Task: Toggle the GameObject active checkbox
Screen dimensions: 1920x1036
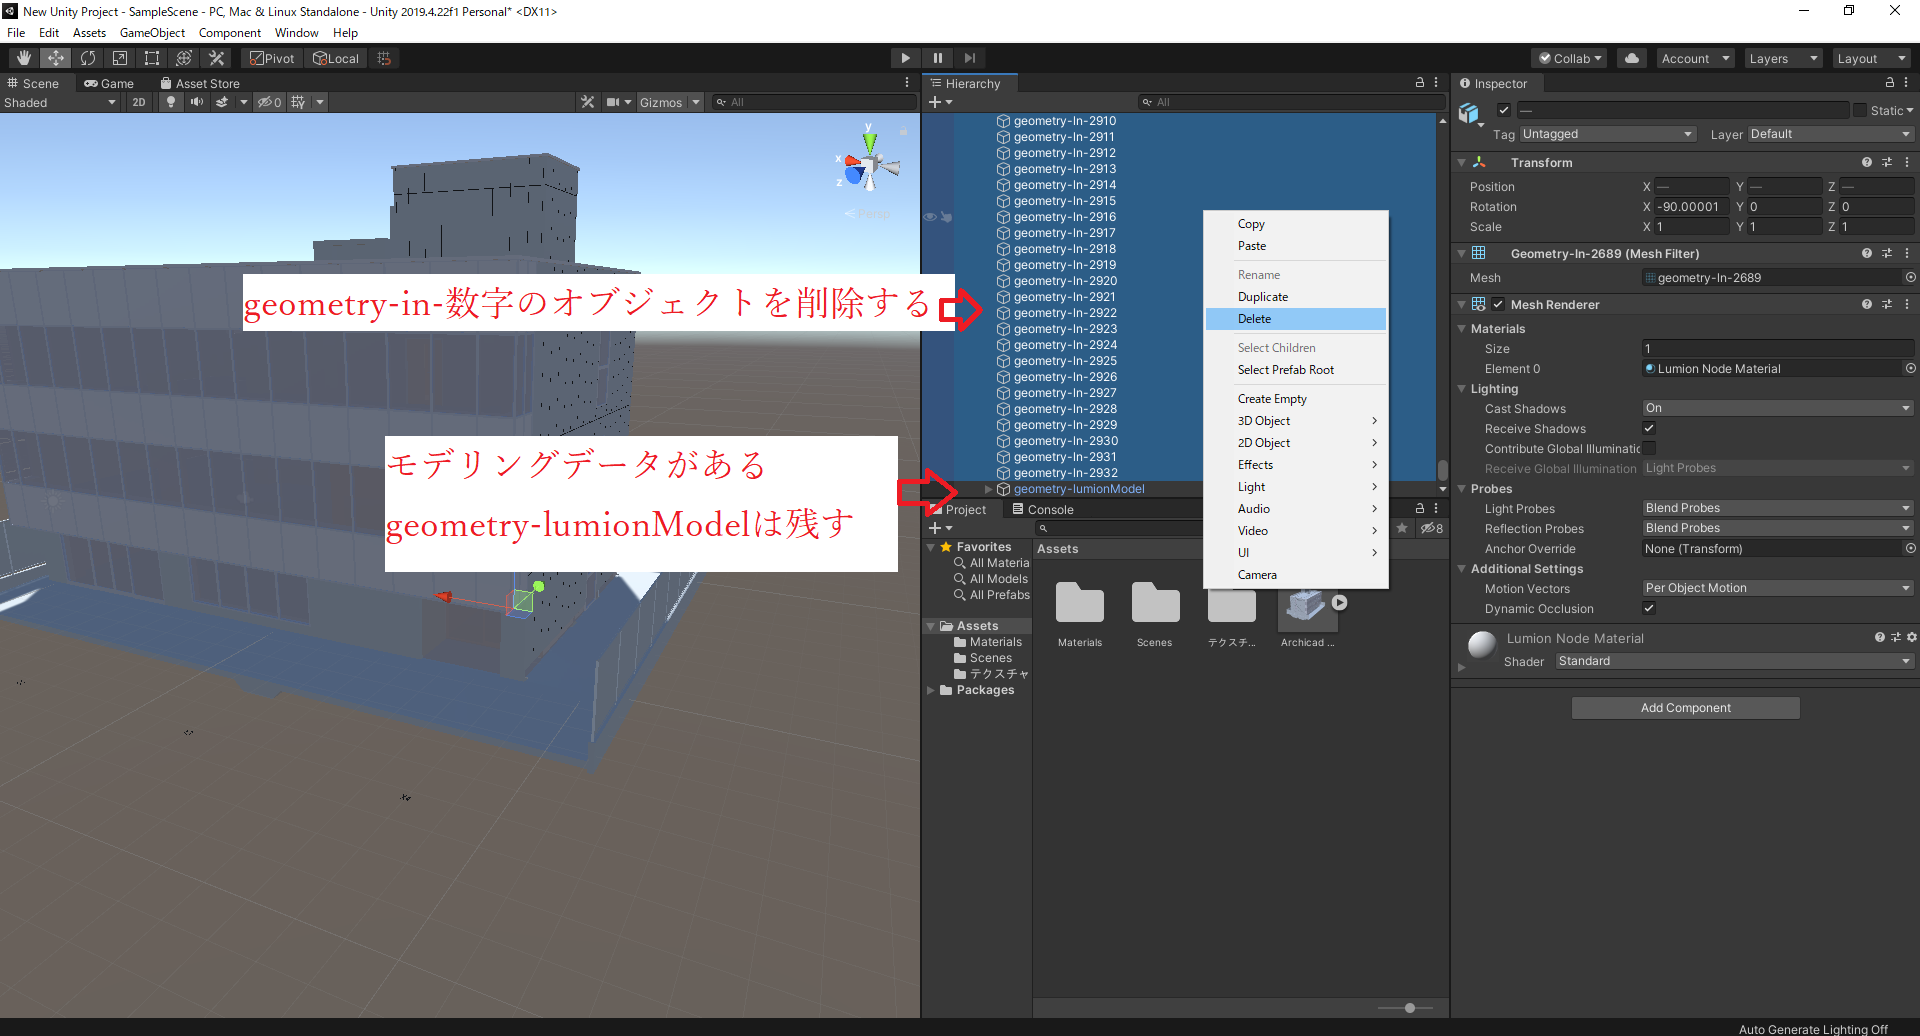Action: tap(1504, 110)
